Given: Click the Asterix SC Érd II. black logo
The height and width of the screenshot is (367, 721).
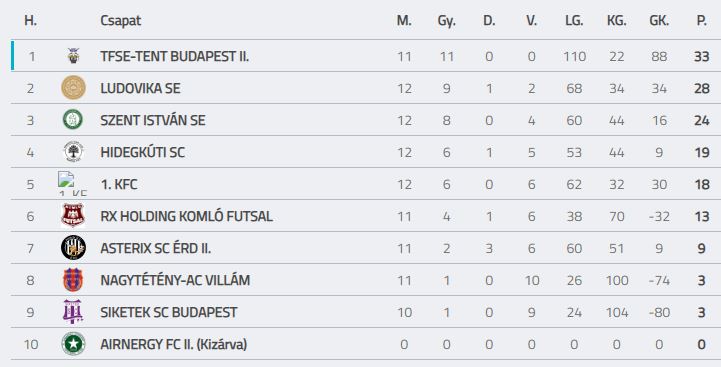Looking at the screenshot, I should [x=73, y=247].
